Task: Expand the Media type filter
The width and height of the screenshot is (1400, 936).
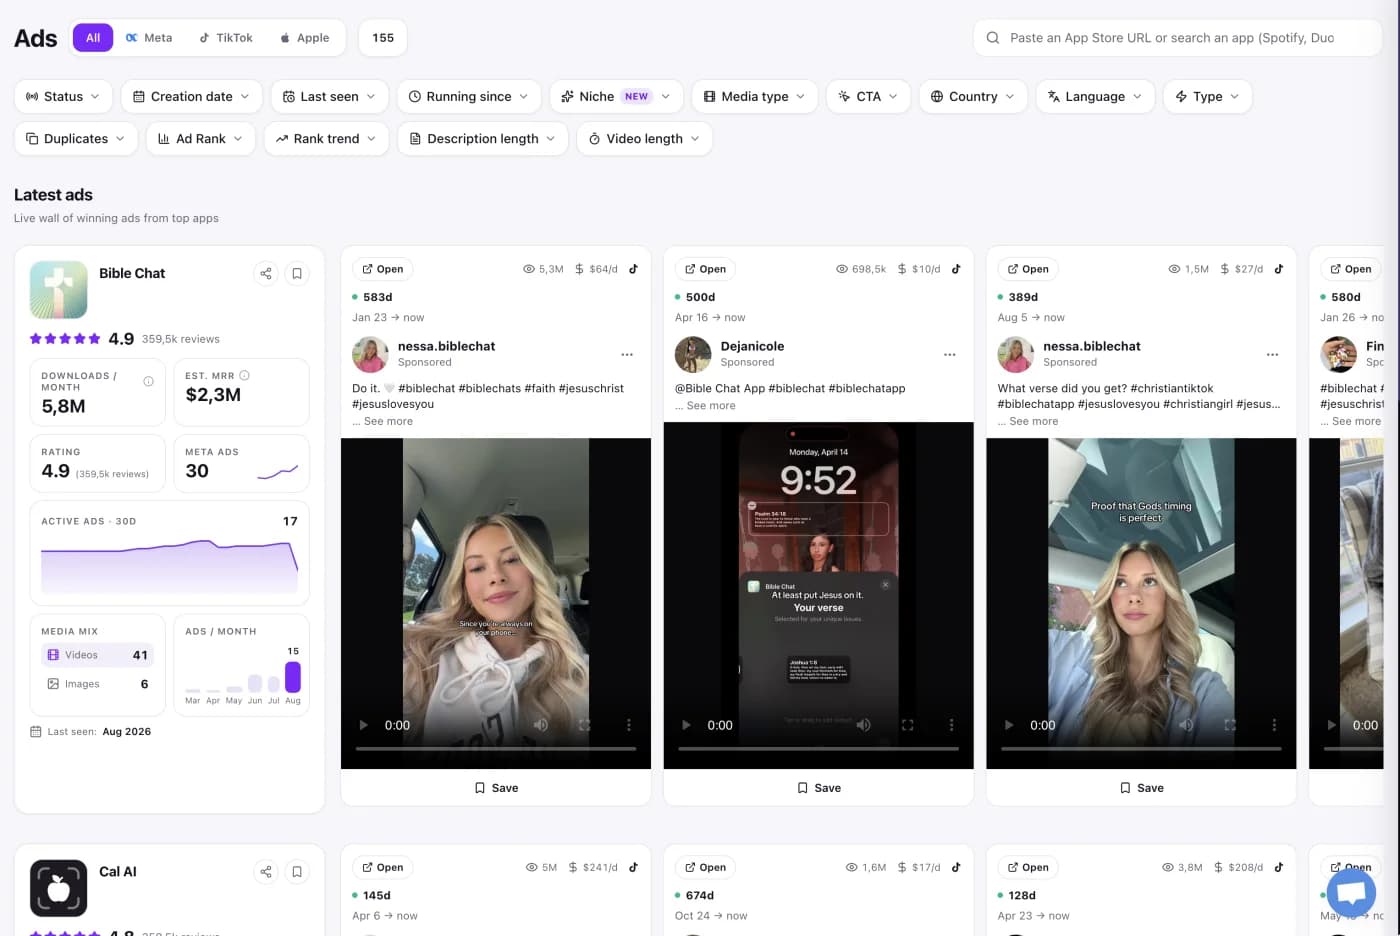Action: tap(755, 97)
